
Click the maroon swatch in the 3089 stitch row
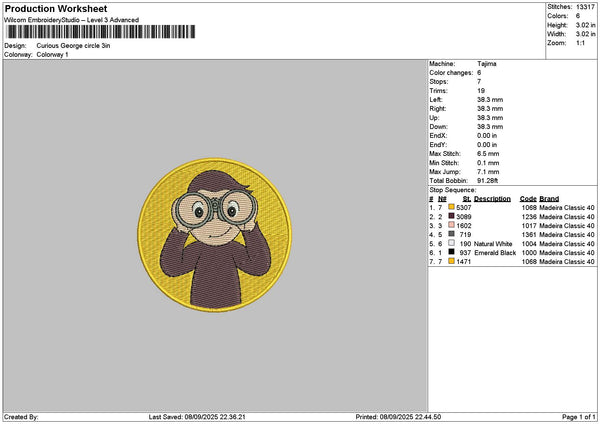451,216
